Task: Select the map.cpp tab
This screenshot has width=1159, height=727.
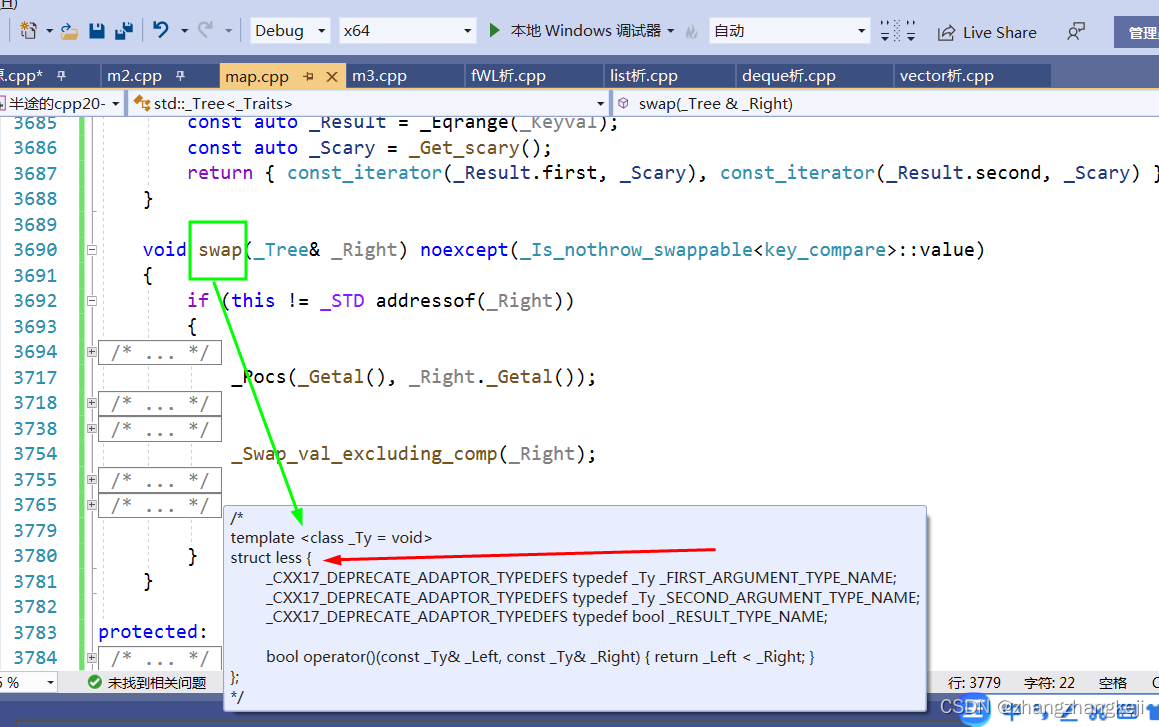Action: point(256,77)
